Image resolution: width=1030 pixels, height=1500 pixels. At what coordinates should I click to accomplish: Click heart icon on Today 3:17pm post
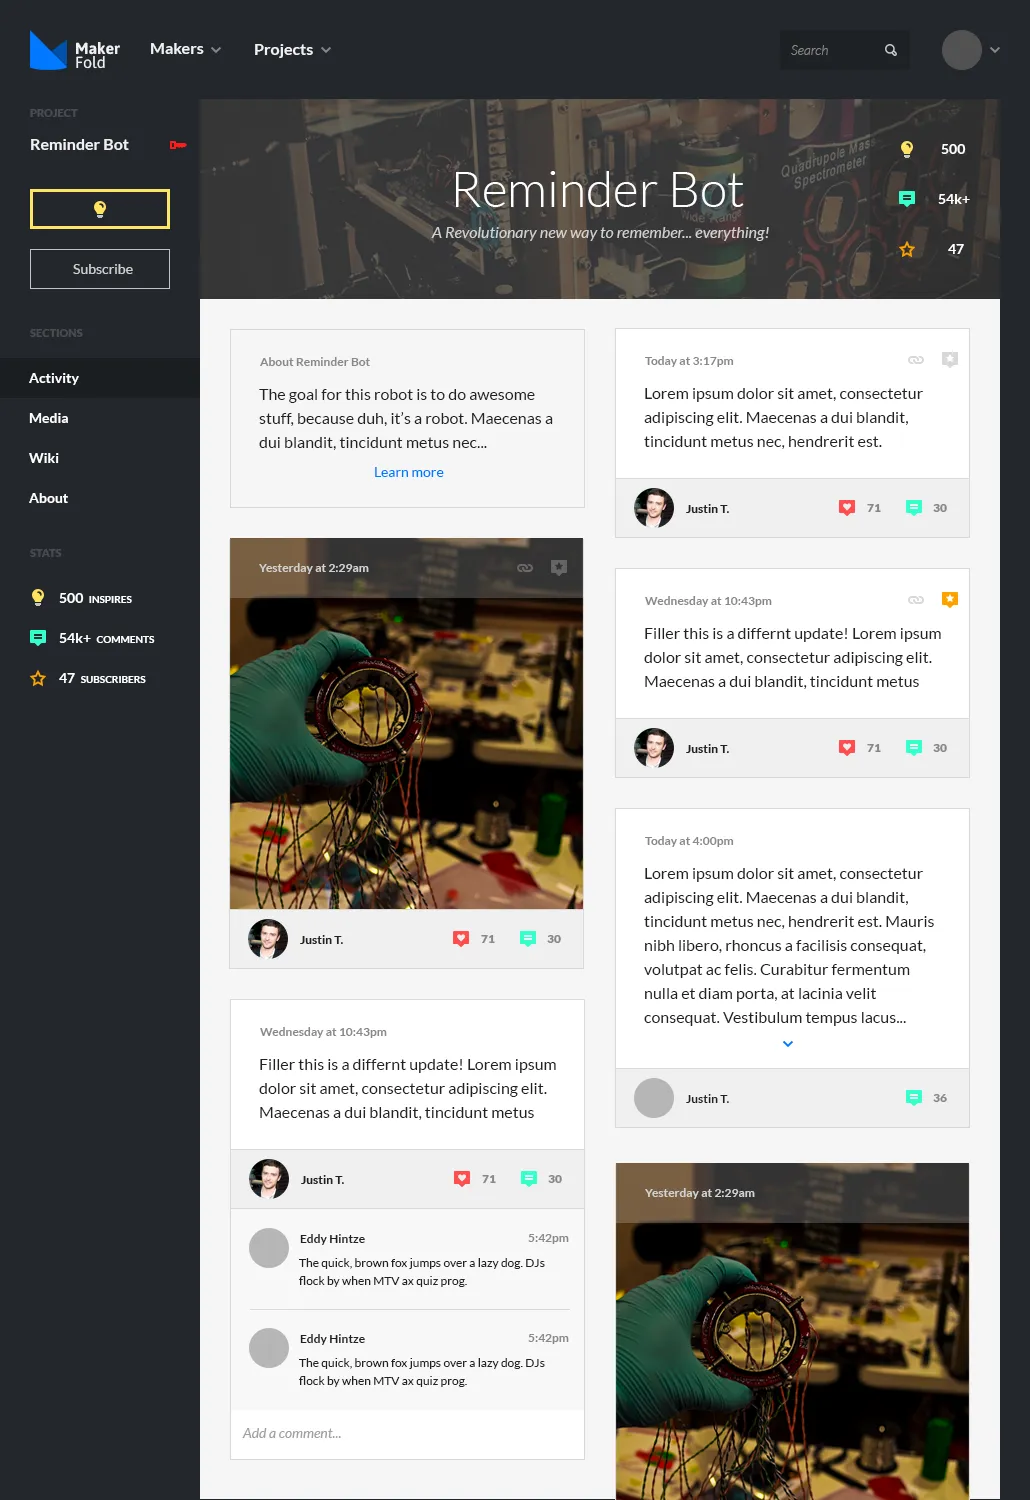coord(847,508)
